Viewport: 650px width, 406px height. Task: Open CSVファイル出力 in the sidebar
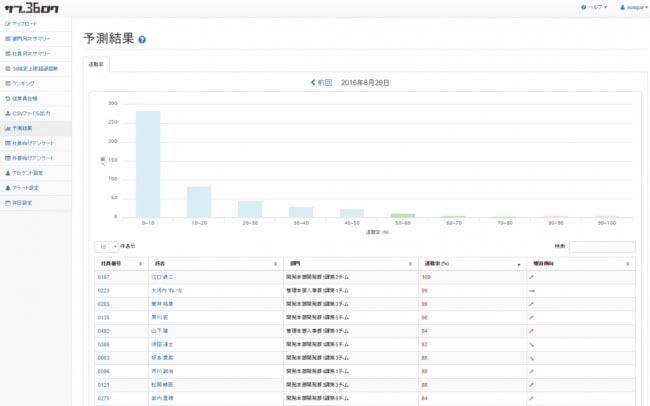(34, 113)
